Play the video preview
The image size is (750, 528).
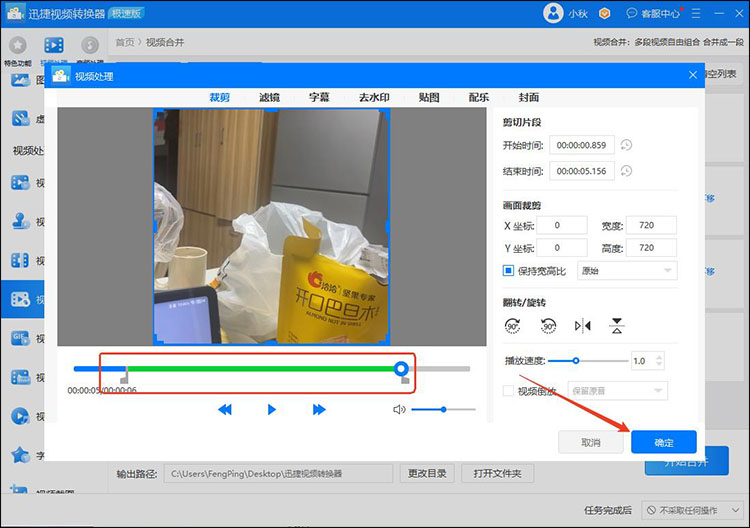point(271,409)
